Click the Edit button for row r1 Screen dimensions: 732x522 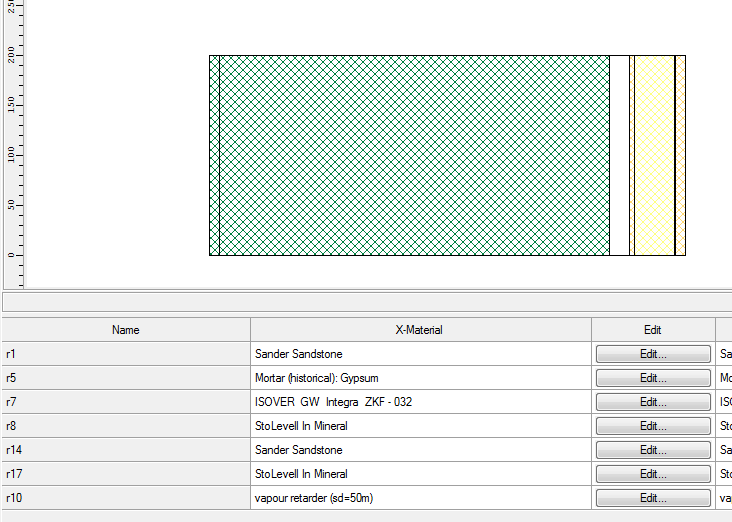[653, 354]
